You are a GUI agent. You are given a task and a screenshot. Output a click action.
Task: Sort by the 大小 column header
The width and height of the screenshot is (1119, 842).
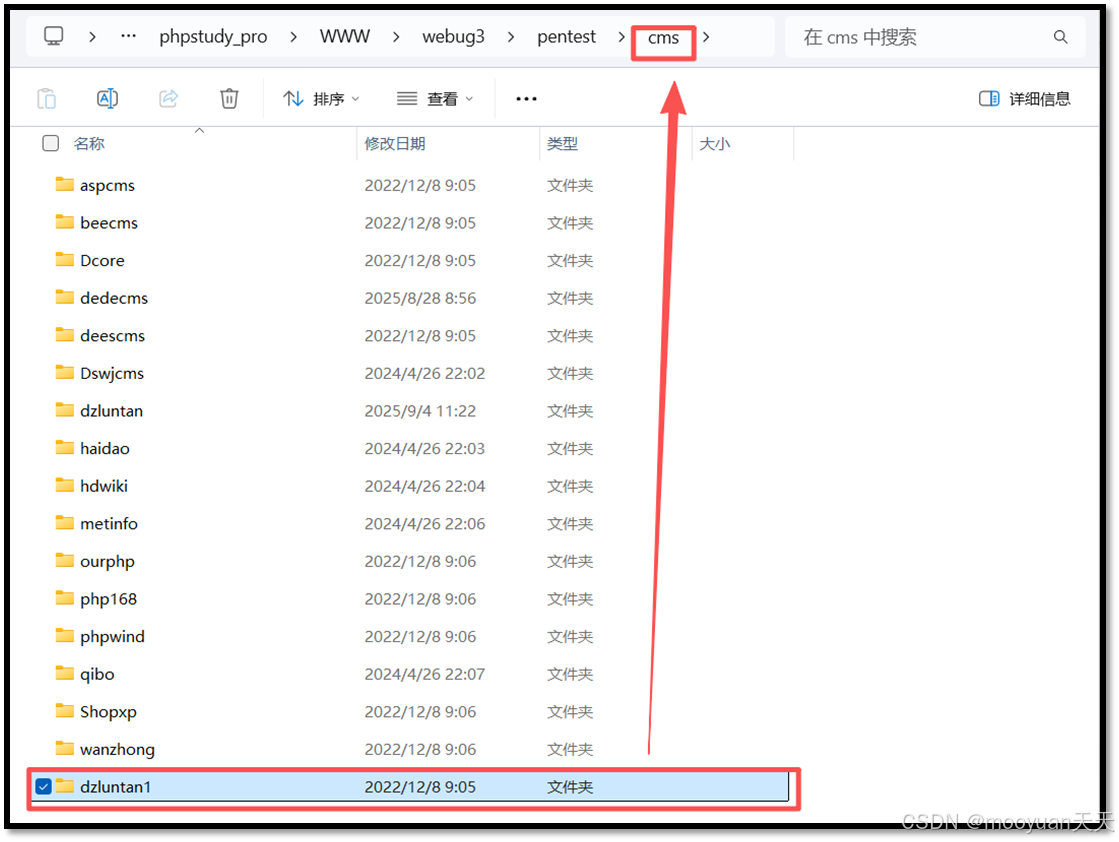pos(714,143)
